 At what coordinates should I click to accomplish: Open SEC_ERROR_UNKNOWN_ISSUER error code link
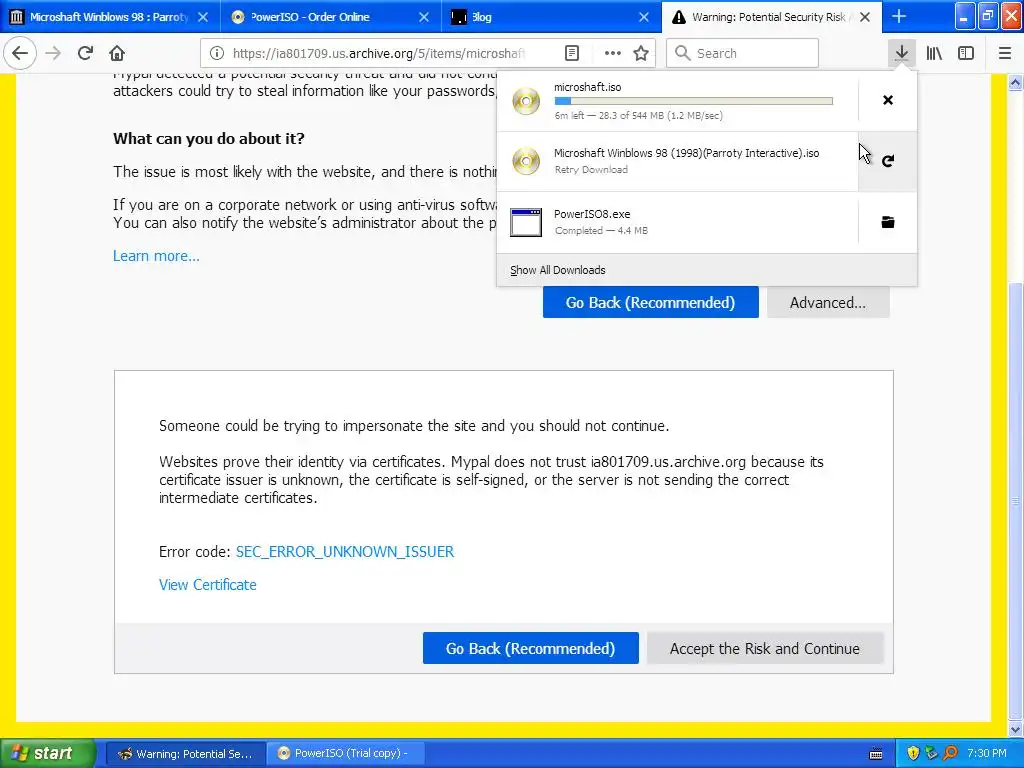pos(345,552)
